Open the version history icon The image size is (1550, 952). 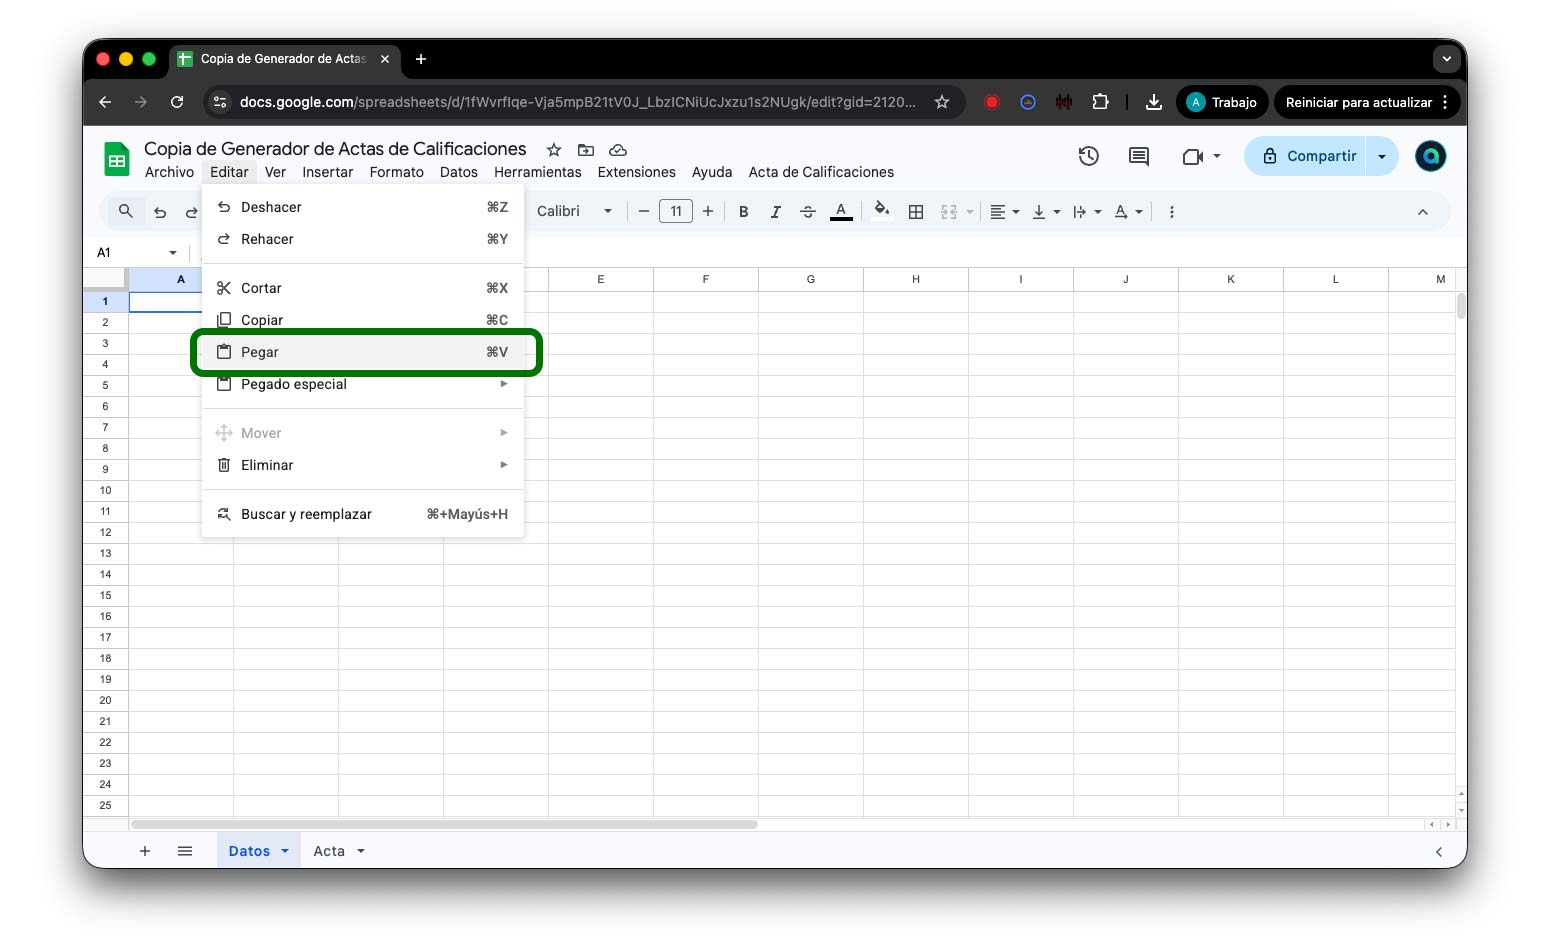coord(1088,156)
